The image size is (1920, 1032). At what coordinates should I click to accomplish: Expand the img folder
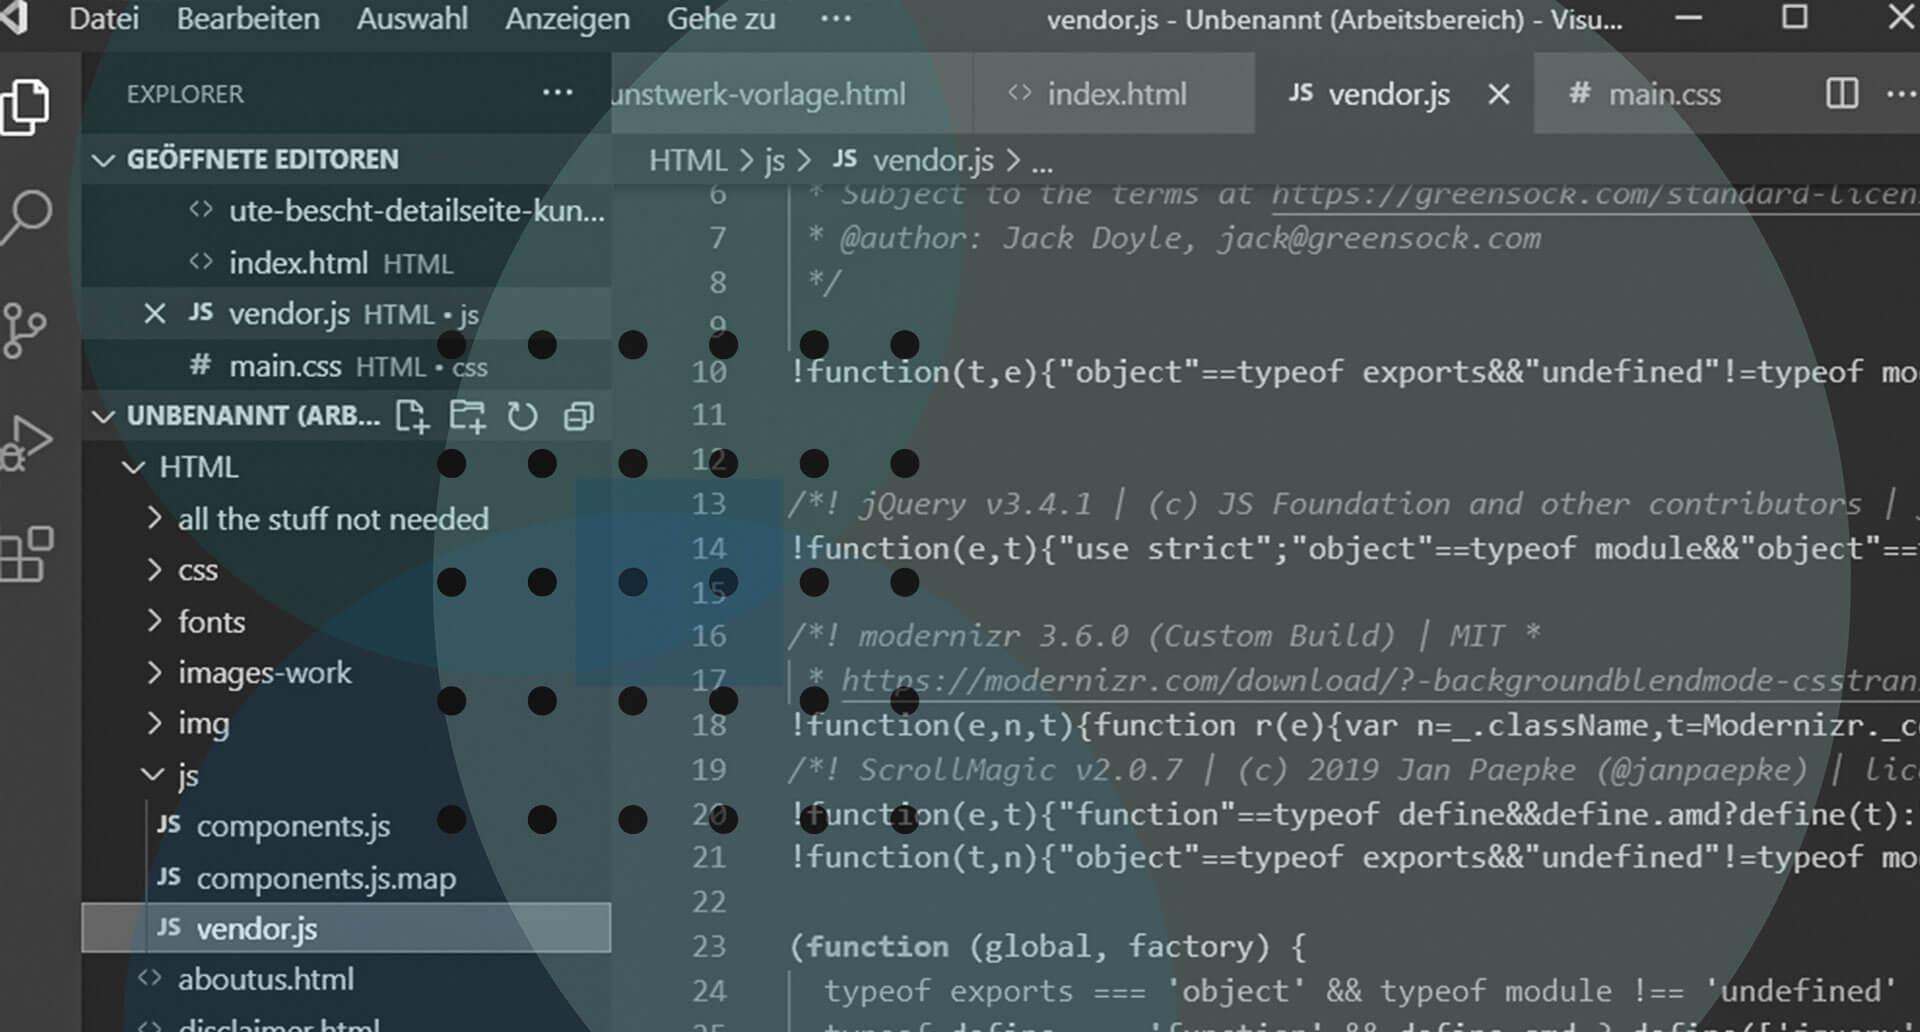pos(346,724)
